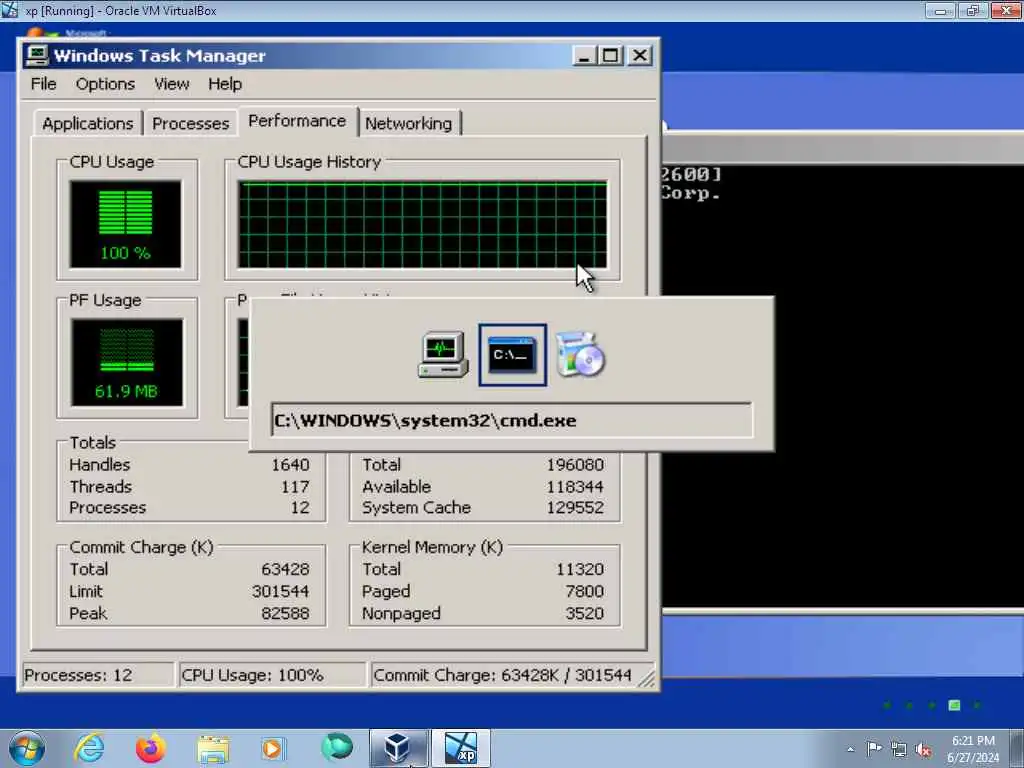Click VirtualBox window title icon
1024x768 pixels.
pos(10,10)
